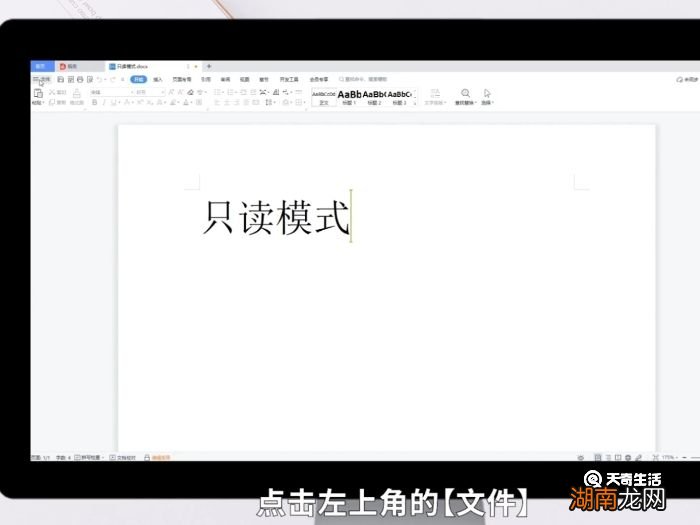Switch to the 首页 tab in title bar
The image size is (700, 525).
point(41,66)
